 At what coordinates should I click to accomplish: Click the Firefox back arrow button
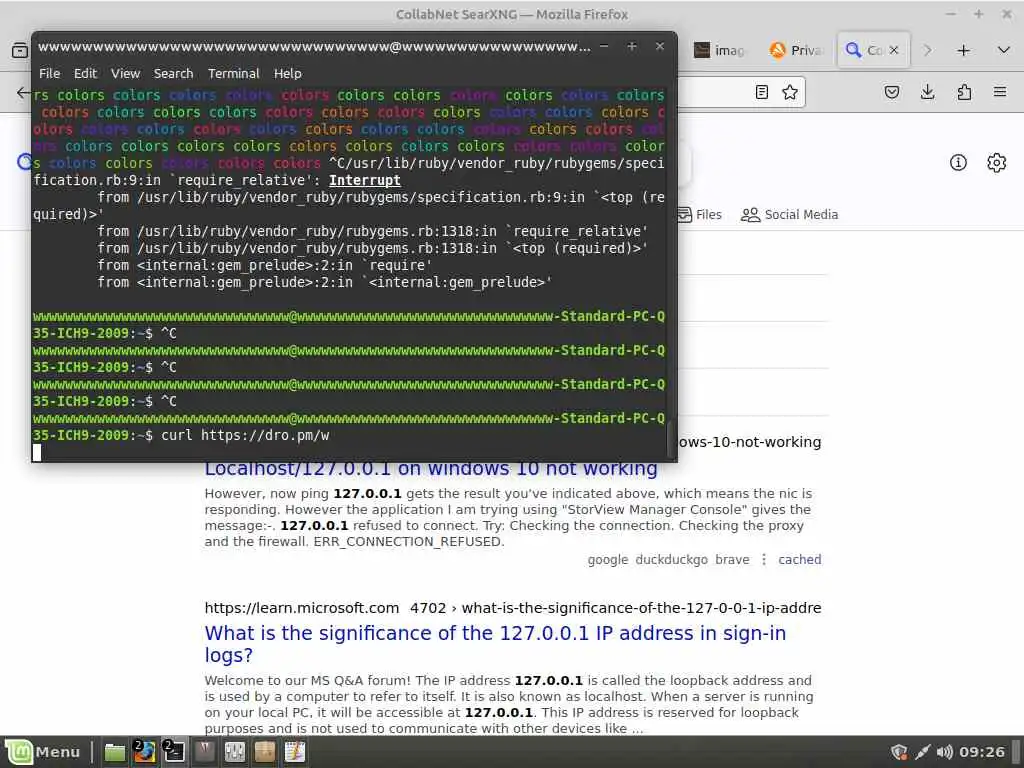pos(24,93)
